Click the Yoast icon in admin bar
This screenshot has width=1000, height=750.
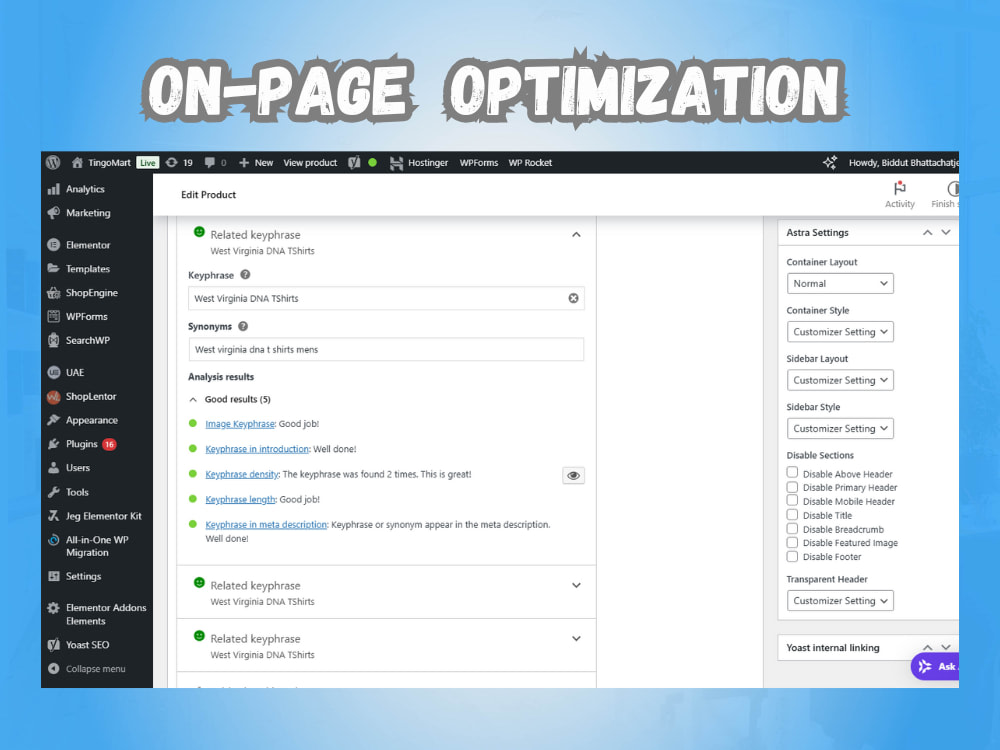(355, 163)
